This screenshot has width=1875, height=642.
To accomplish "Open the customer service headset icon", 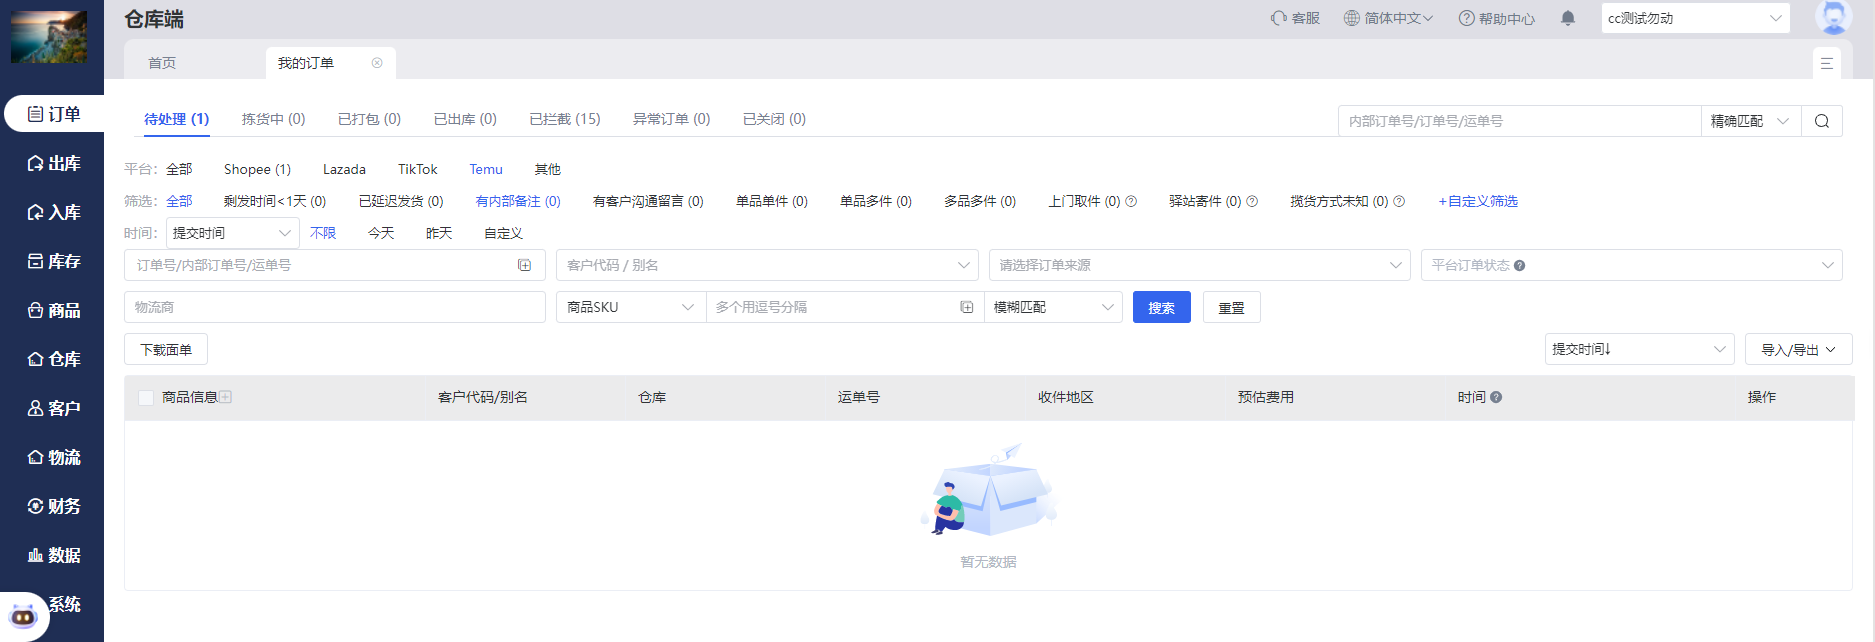I will [1279, 18].
